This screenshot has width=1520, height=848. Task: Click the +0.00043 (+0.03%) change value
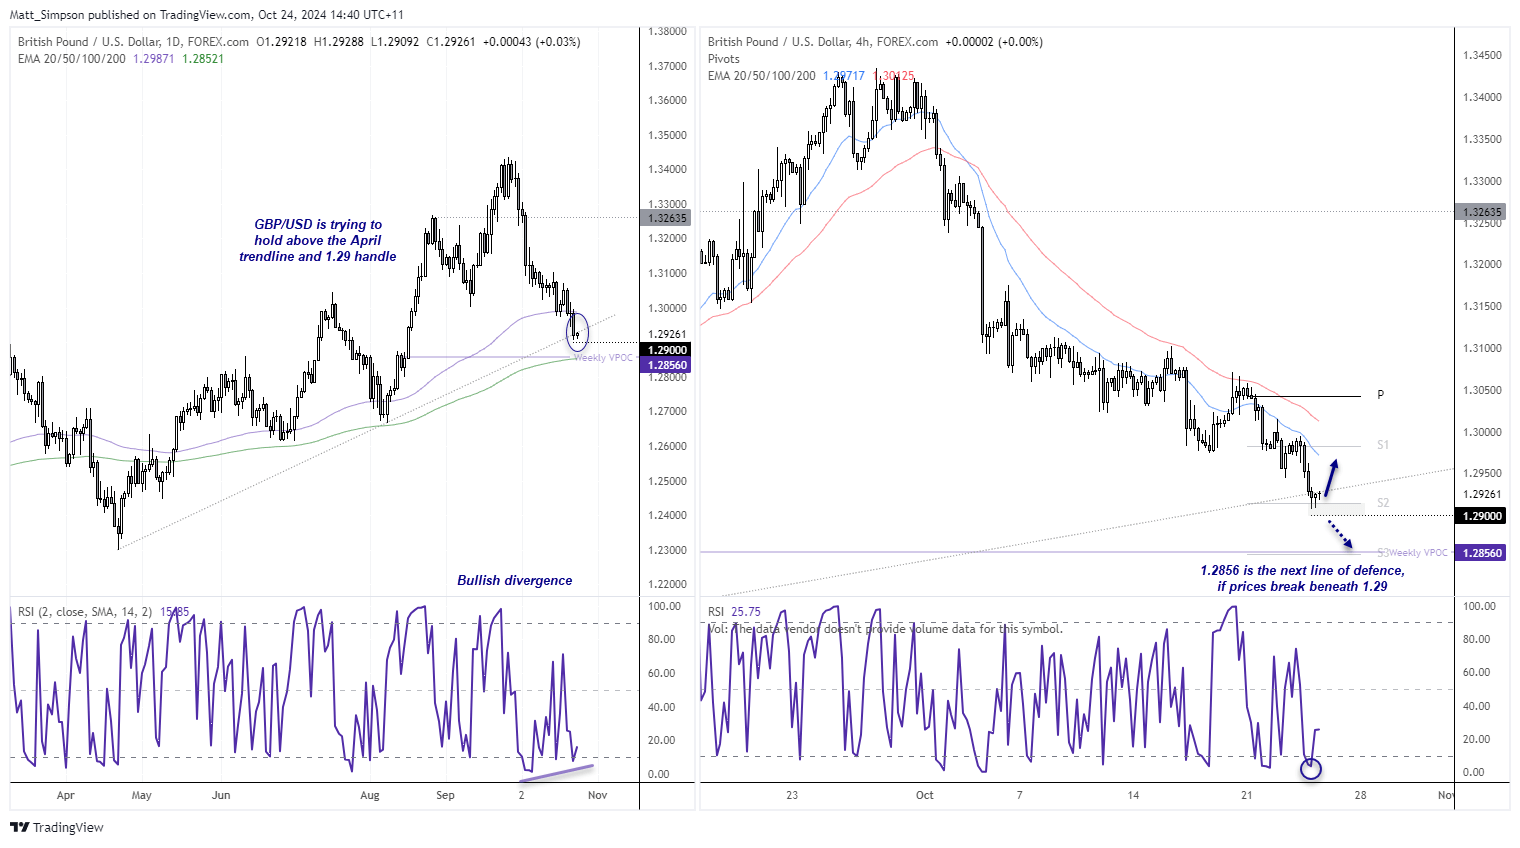pyautogui.click(x=531, y=42)
